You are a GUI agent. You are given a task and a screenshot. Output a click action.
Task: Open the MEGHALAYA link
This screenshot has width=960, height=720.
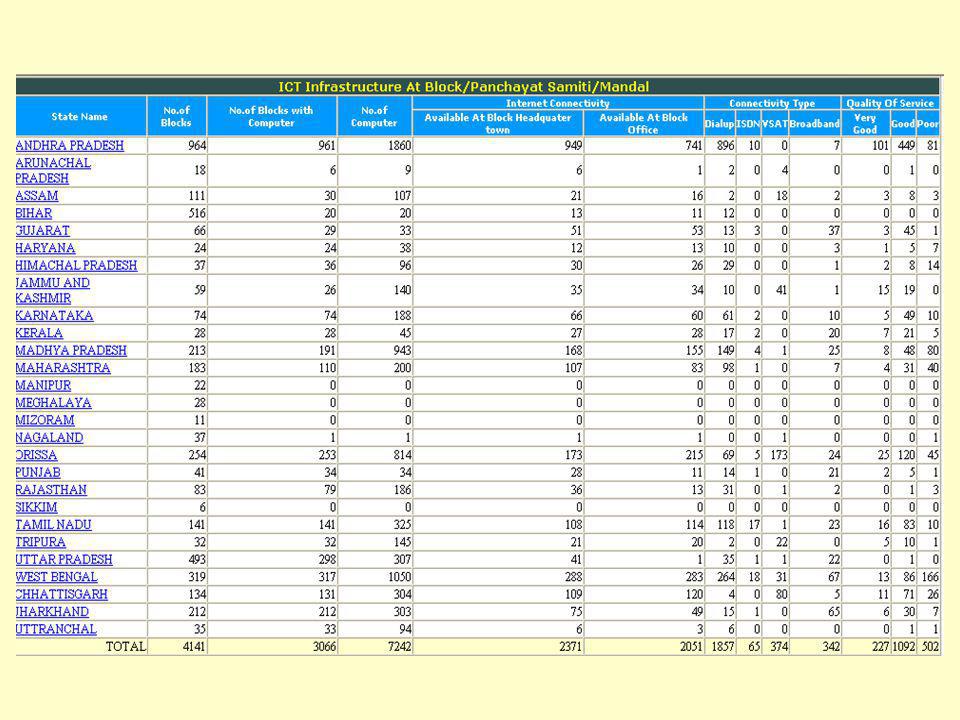54,403
